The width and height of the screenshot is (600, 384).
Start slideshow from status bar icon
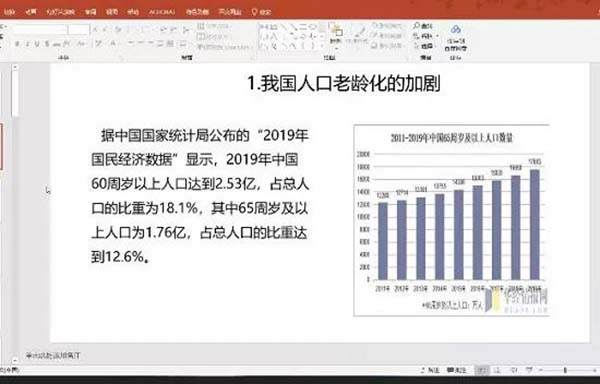[529, 370]
